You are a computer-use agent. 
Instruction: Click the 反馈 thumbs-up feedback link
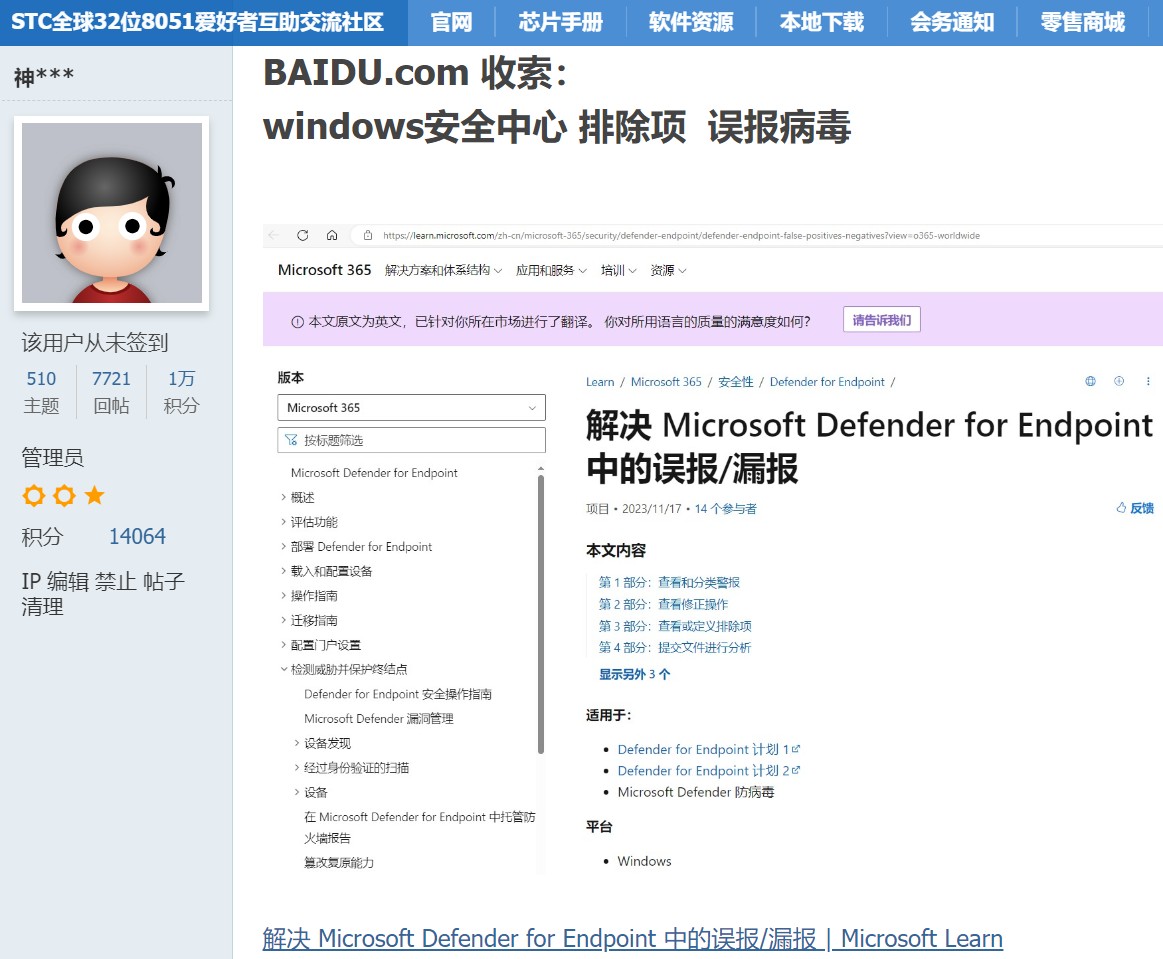(1135, 508)
